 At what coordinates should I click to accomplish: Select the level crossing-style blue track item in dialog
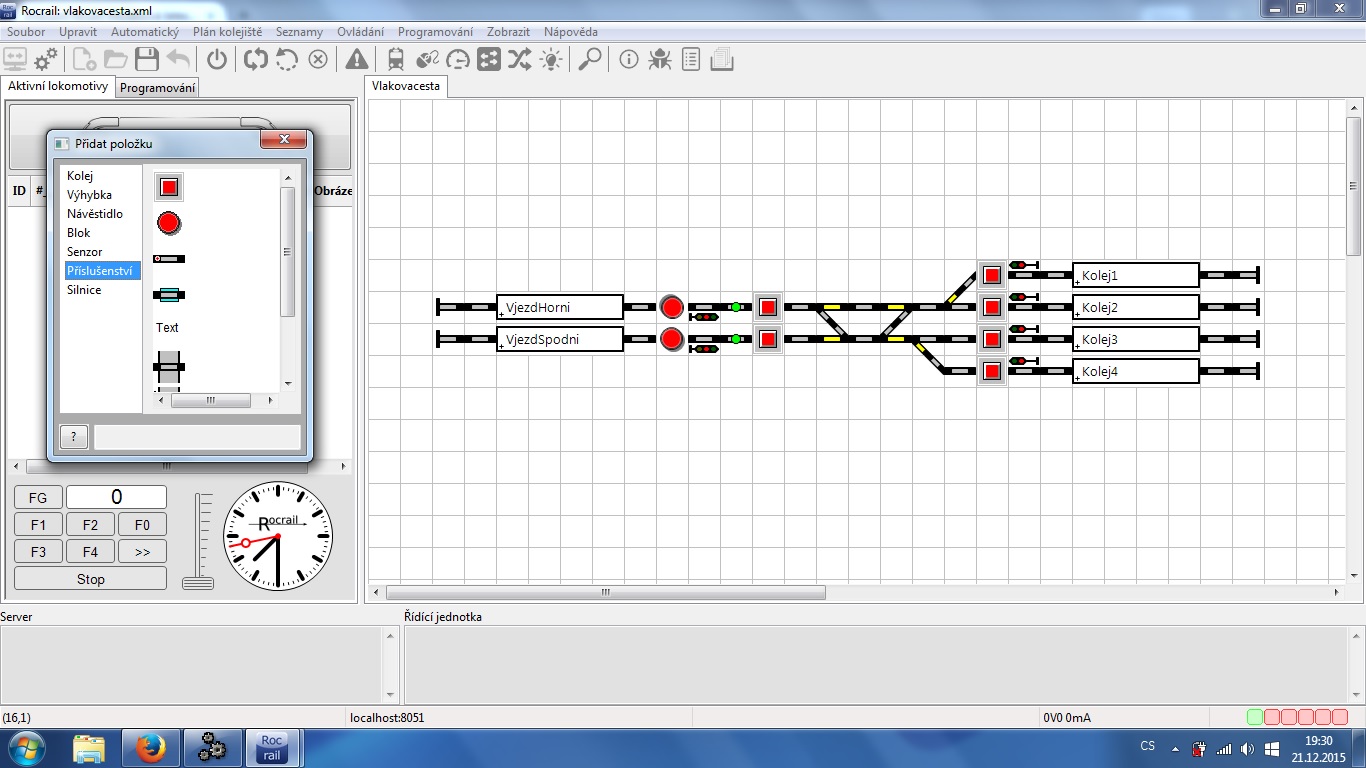point(169,294)
